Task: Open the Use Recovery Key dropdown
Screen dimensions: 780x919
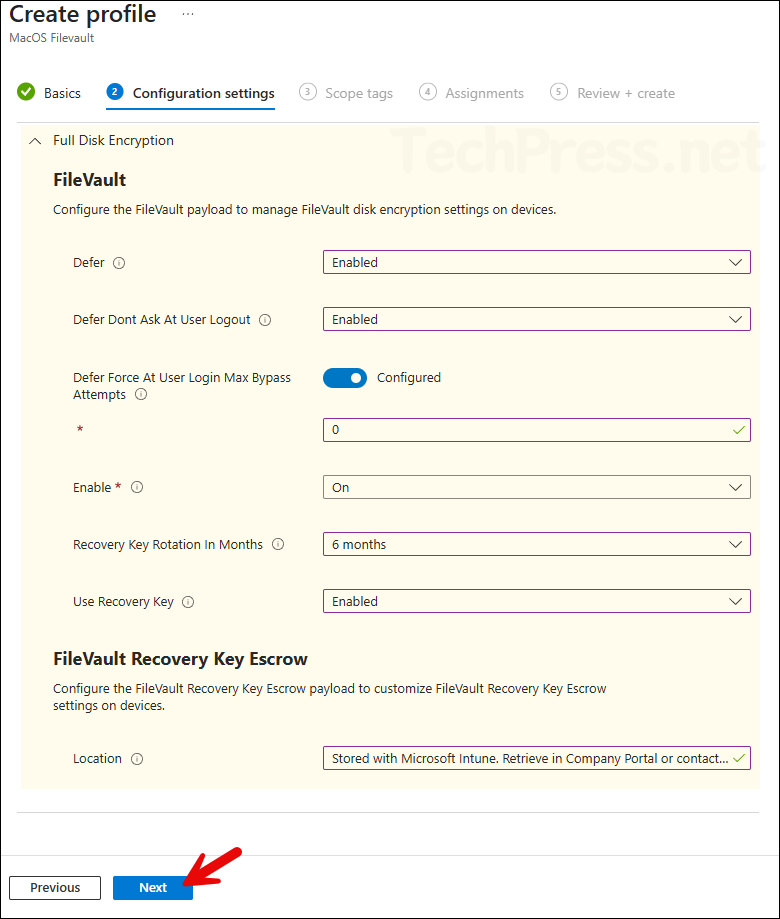Action: 536,601
